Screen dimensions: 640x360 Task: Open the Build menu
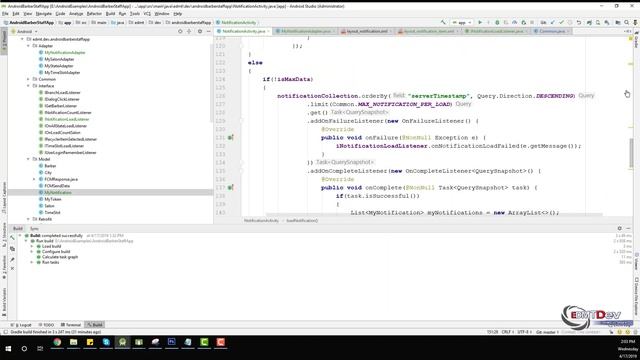110,13
